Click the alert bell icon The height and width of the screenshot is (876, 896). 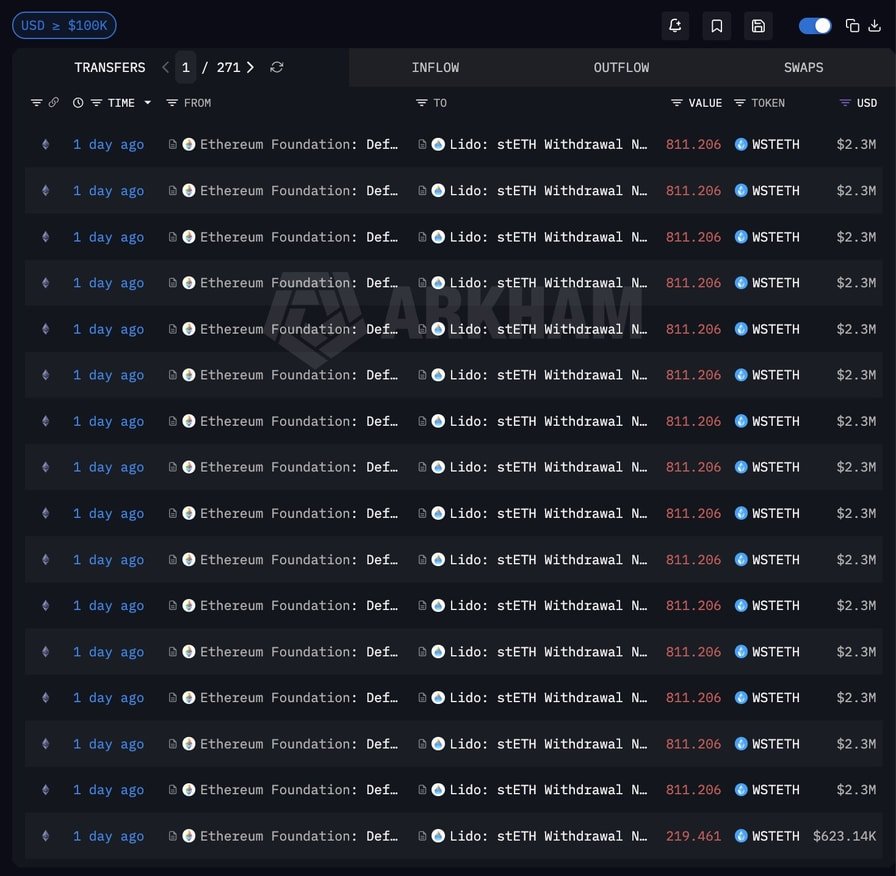click(675, 26)
